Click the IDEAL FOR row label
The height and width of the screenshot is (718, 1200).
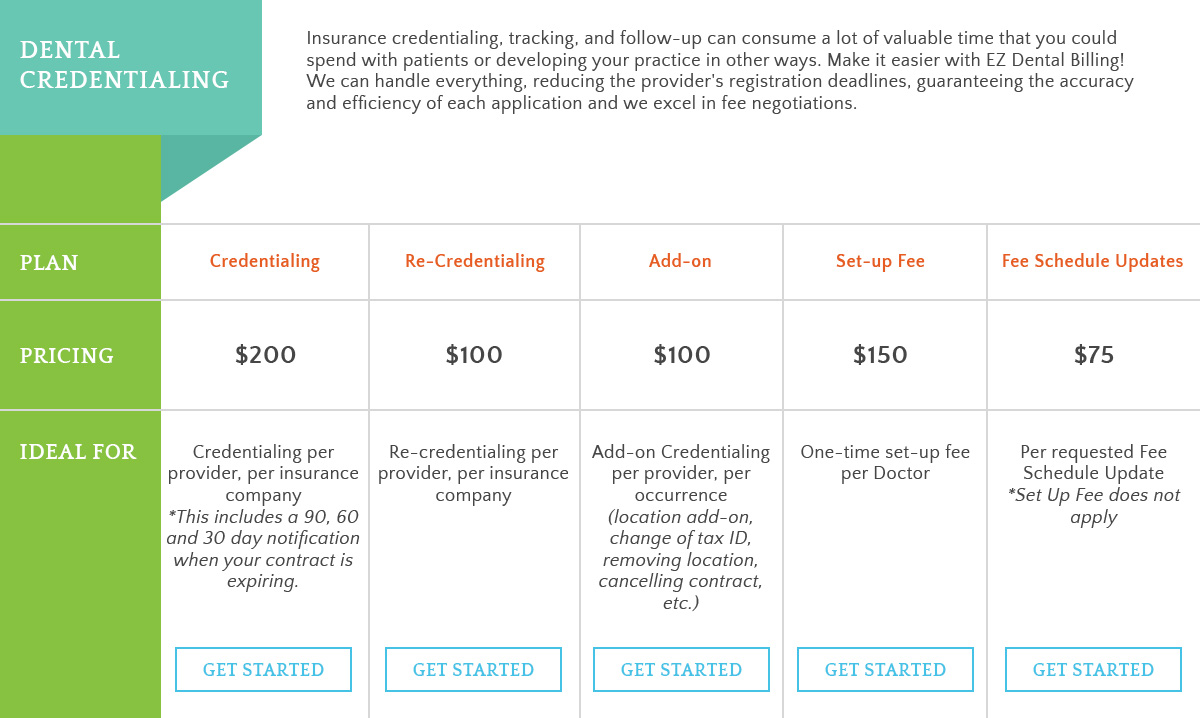tap(78, 452)
